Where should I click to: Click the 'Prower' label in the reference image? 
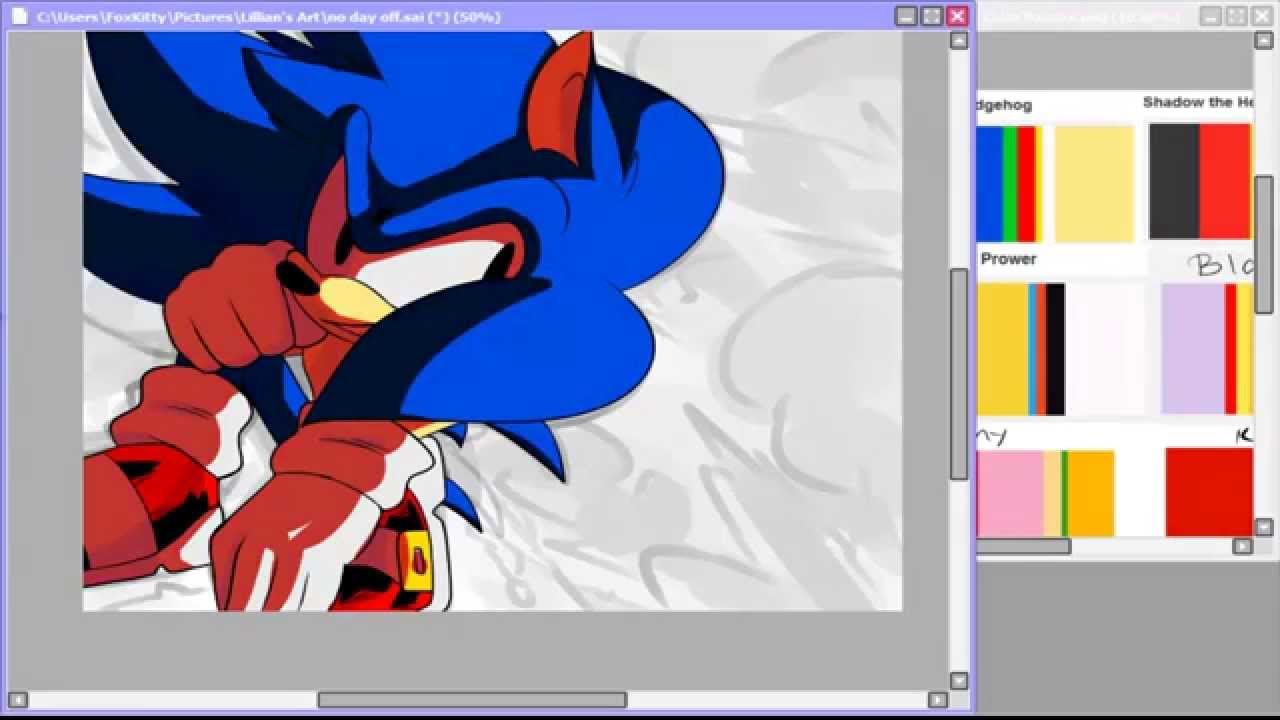tap(1008, 259)
